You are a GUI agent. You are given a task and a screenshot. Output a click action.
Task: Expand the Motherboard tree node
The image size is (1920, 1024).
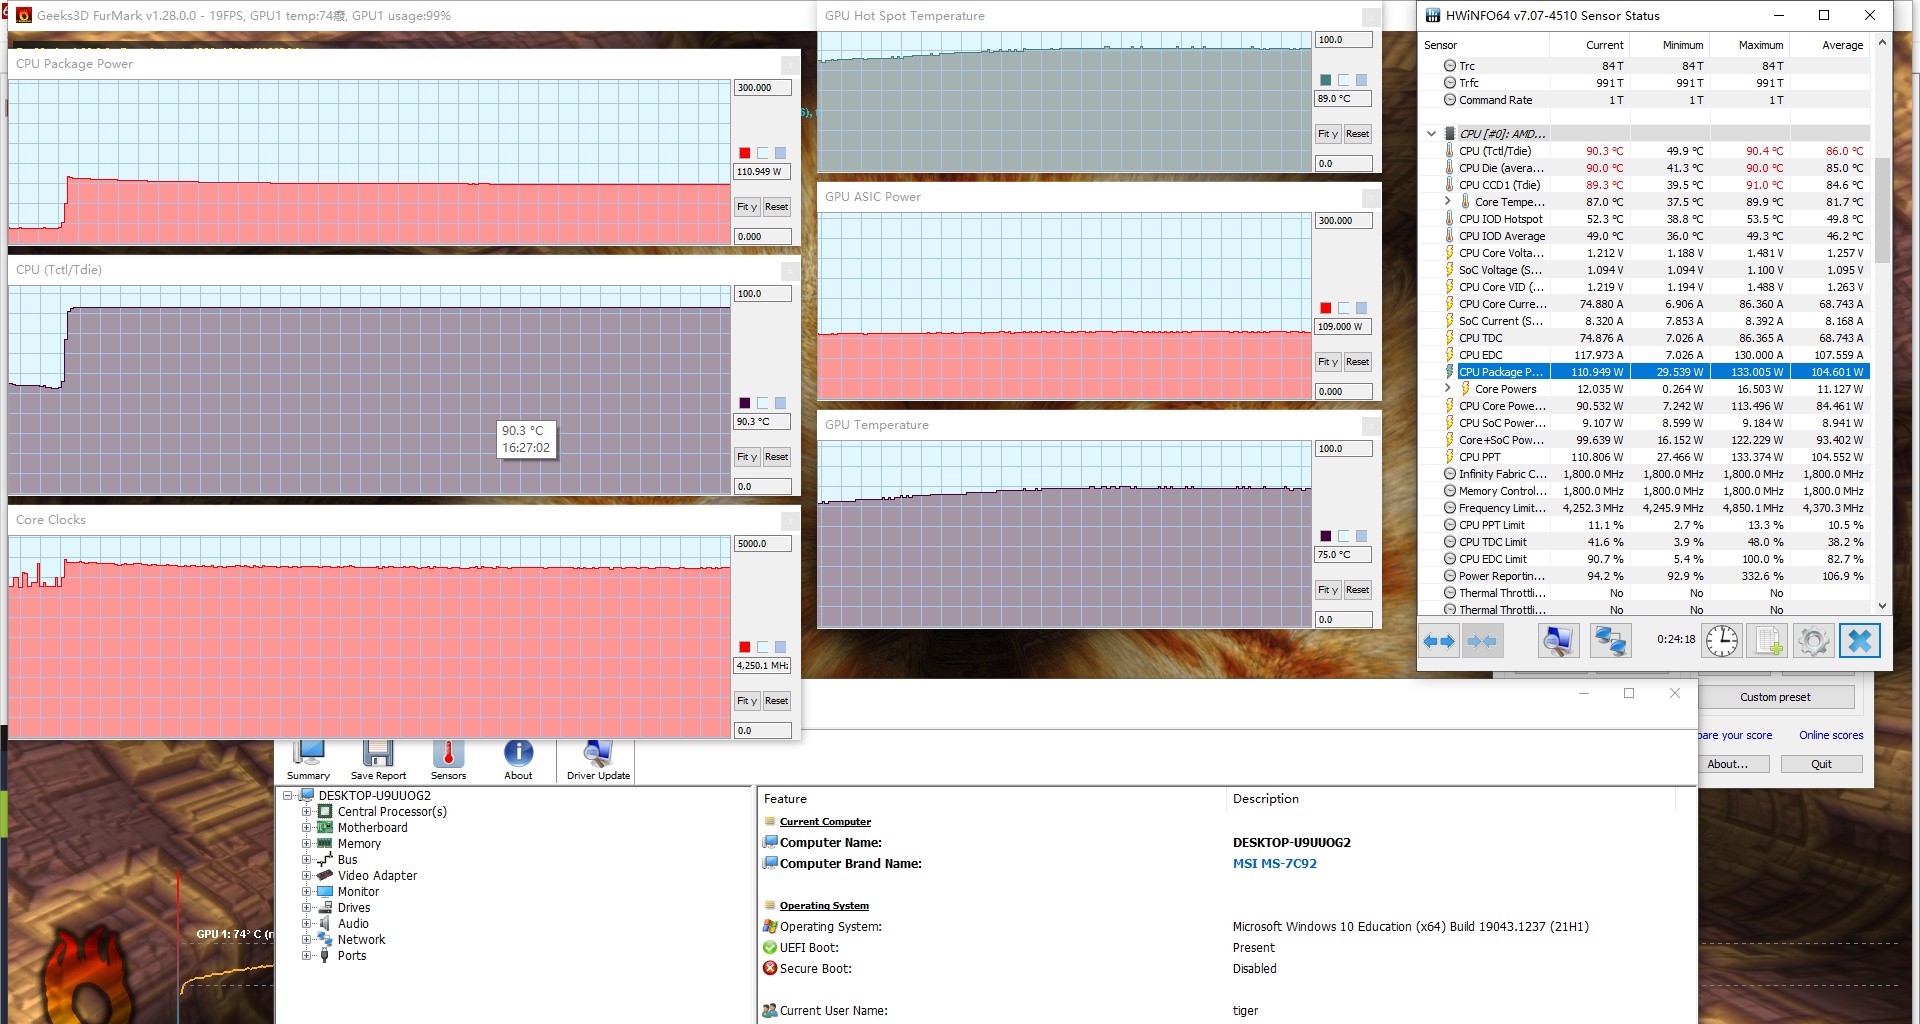point(307,828)
